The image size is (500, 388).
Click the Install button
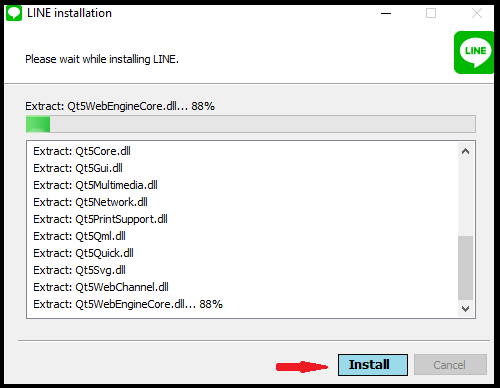(373, 365)
